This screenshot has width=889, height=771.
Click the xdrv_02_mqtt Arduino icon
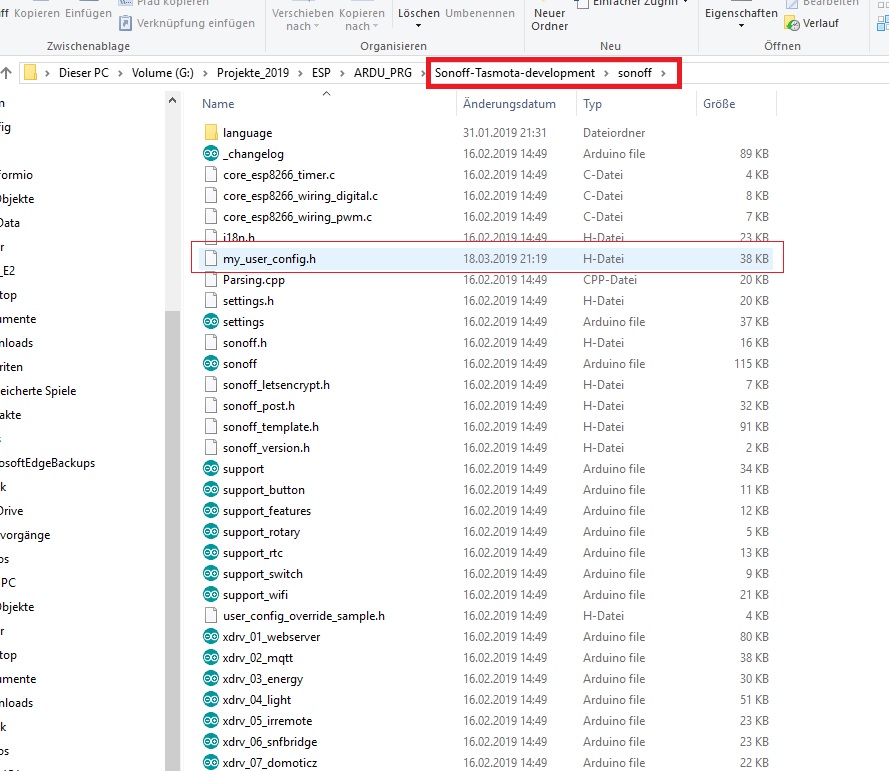click(x=211, y=657)
